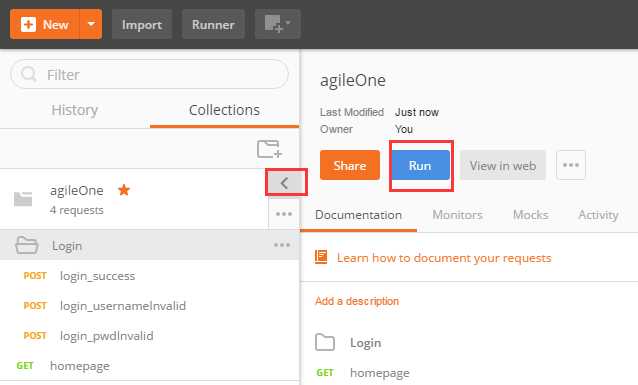The width and height of the screenshot is (638, 385).
Task: Open Learn how to document your requests
Action: click(444, 258)
